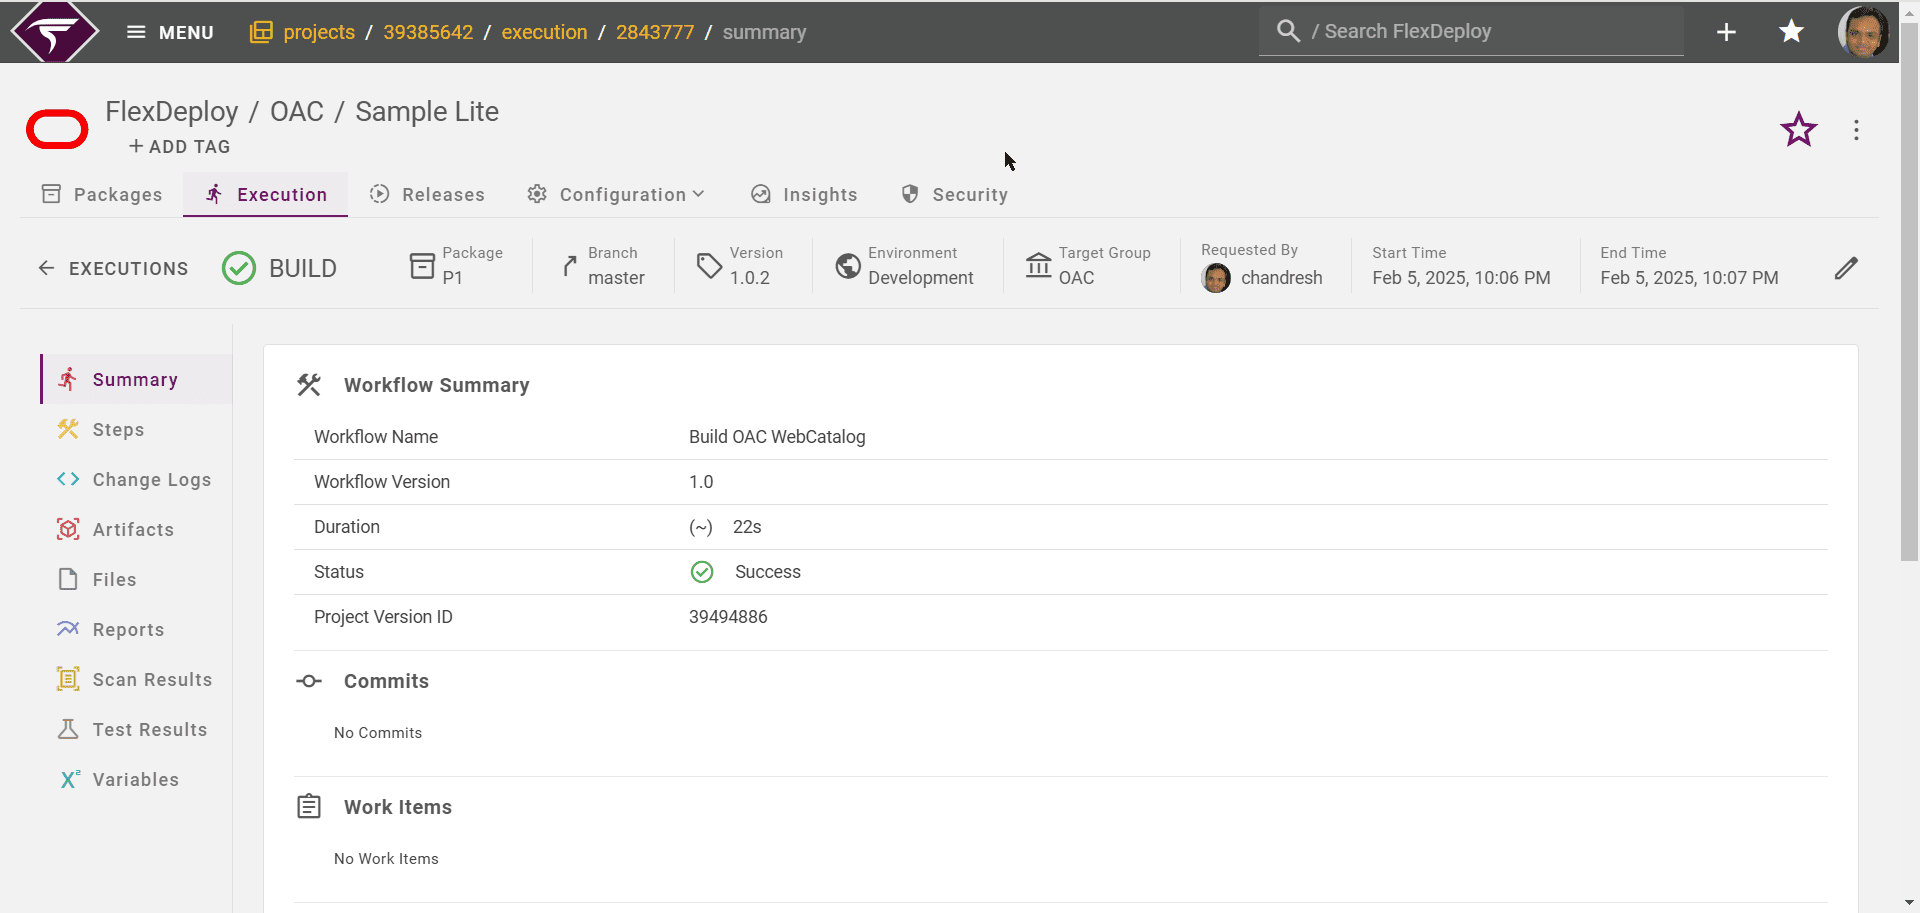This screenshot has height=913, width=1920.
Task: Click Start Time Feb 5, 2025, 10:06 PM
Action: pyautogui.click(x=1461, y=278)
